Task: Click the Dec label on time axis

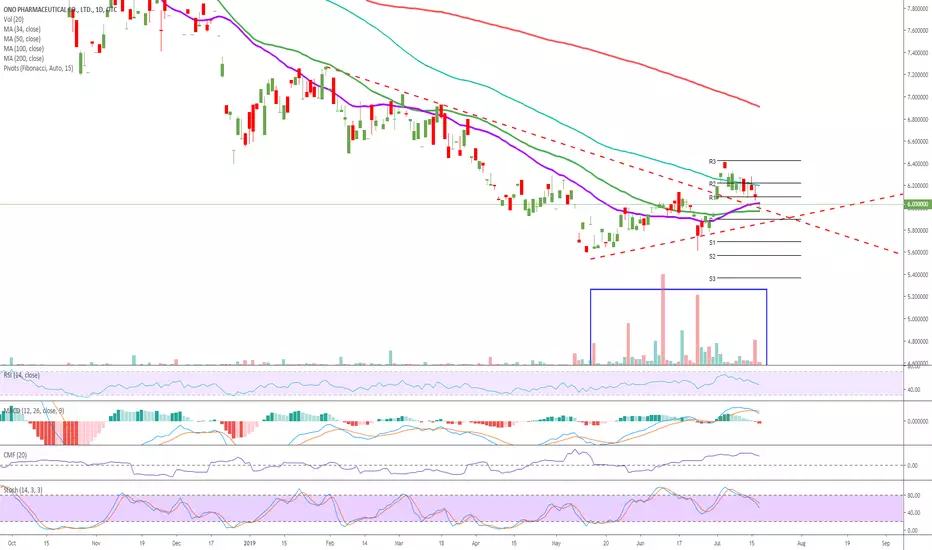Action: pos(176,543)
